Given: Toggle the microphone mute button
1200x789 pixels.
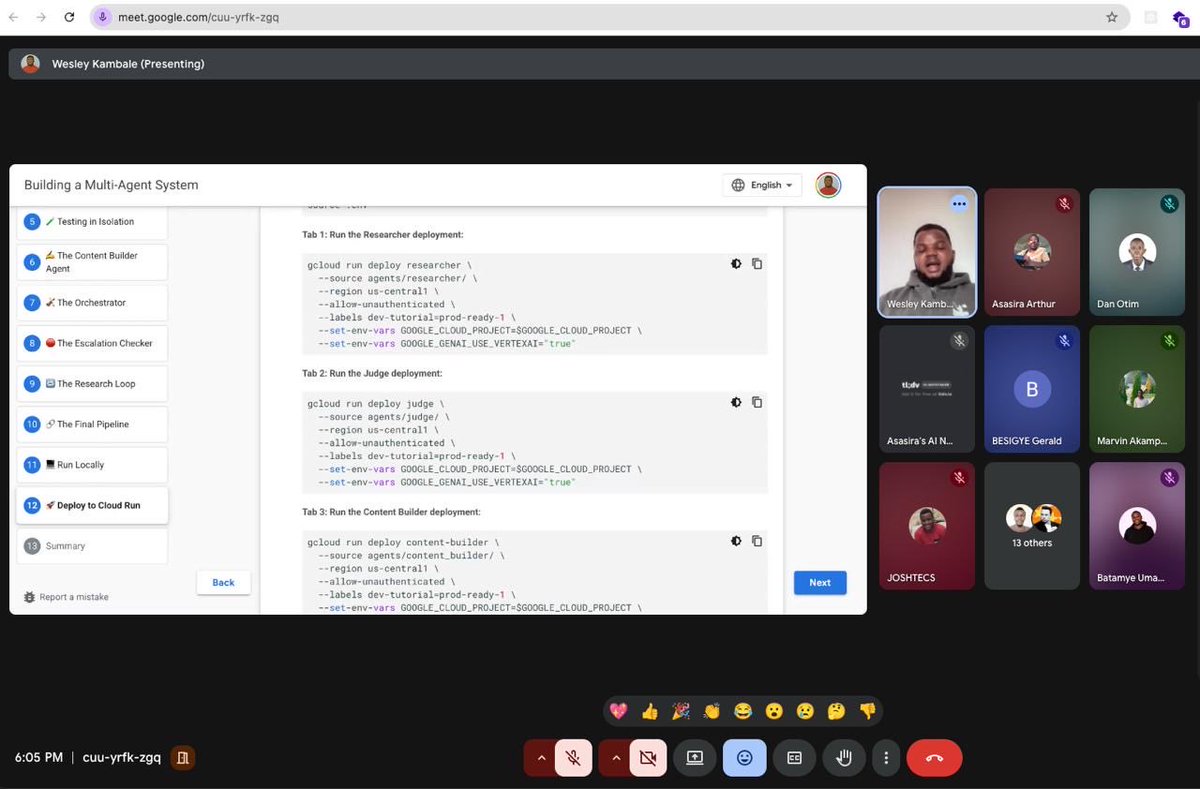Looking at the screenshot, I should 573,758.
